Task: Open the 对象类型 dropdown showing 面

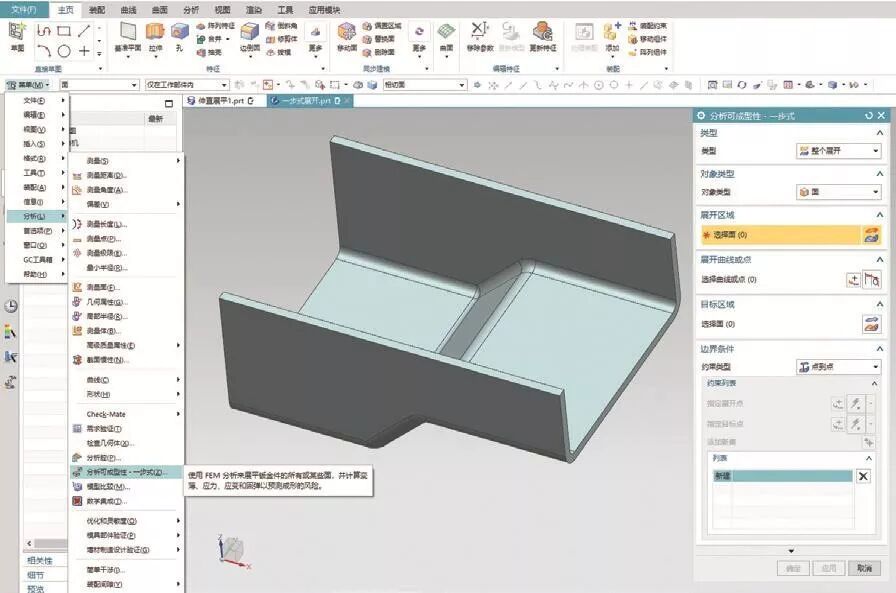Action: tap(838, 192)
